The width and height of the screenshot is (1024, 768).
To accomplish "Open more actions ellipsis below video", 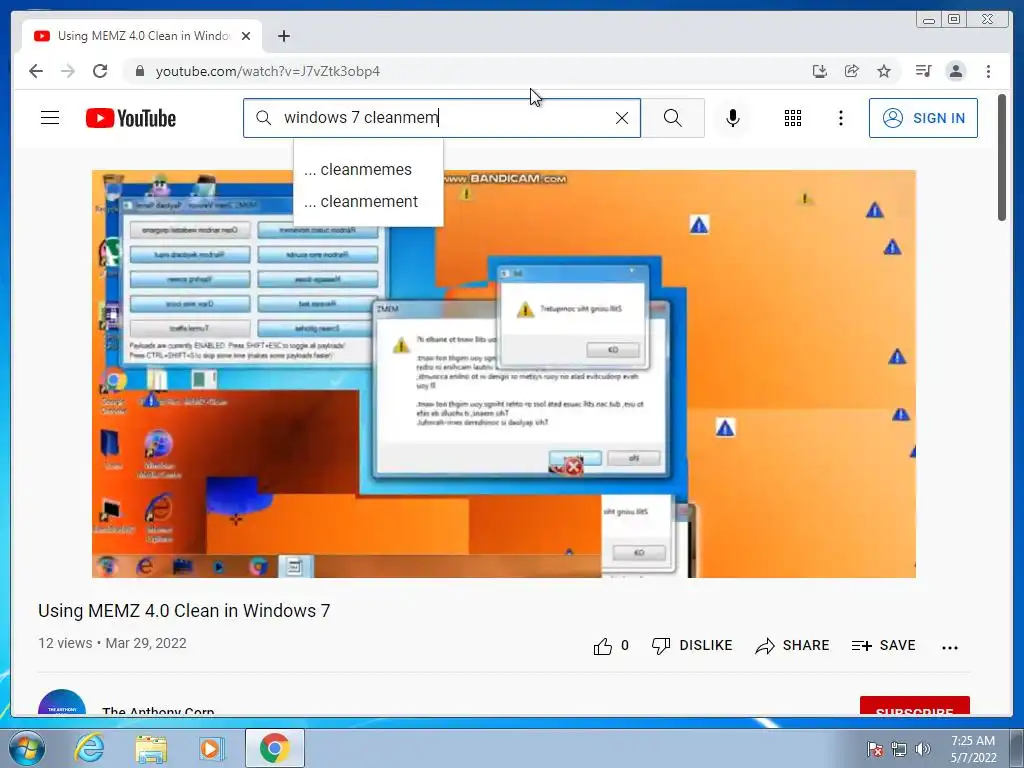I will (950, 647).
